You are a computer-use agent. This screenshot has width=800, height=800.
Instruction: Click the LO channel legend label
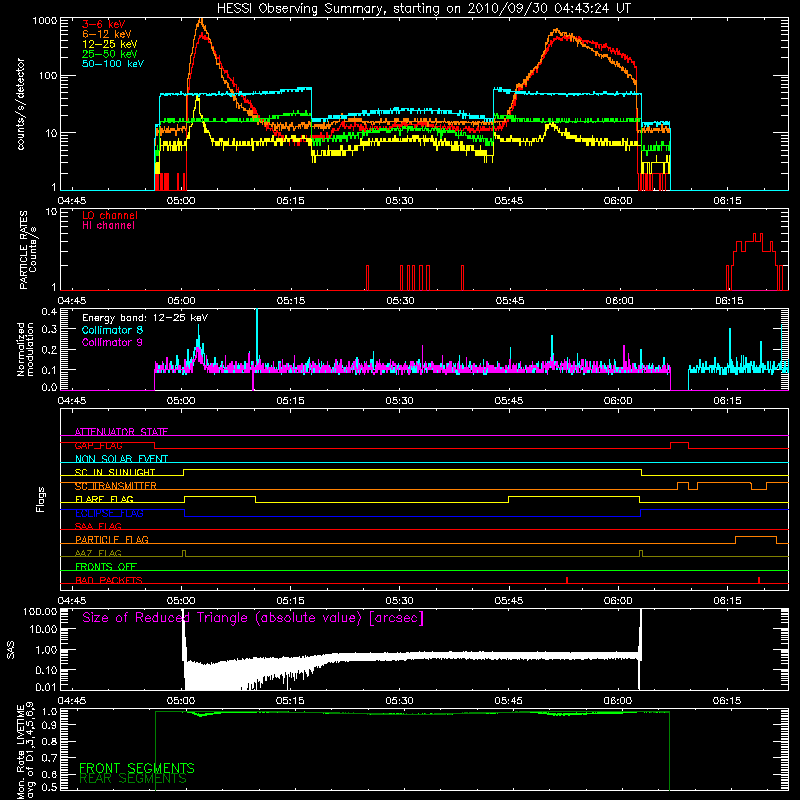coord(110,215)
